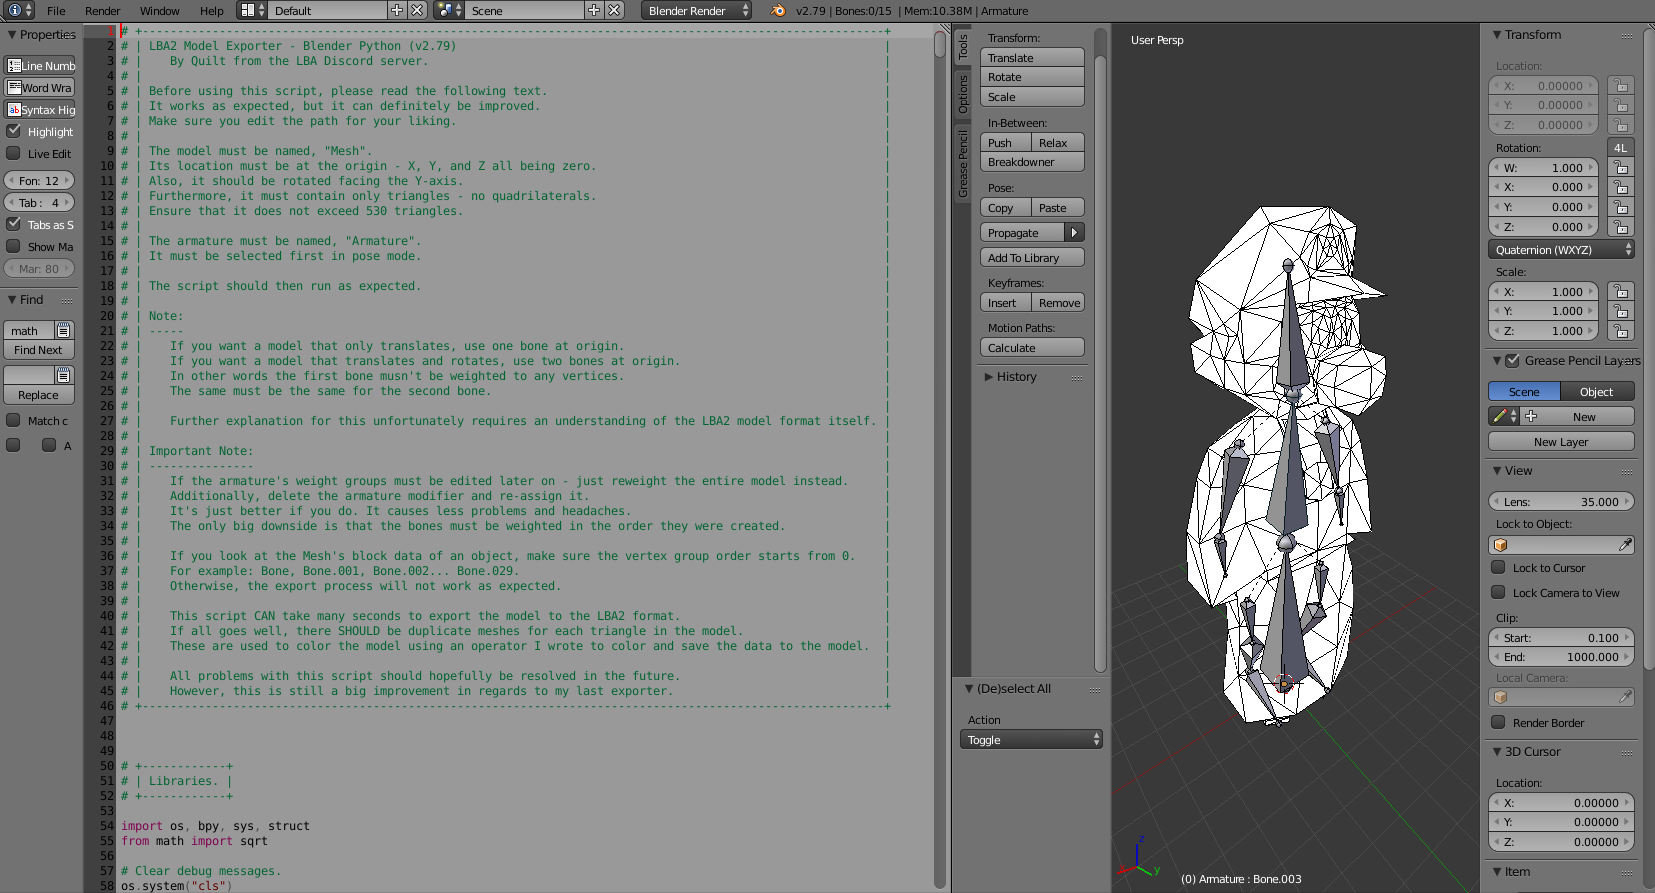The height and width of the screenshot is (893, 1655).
Task: Toggle Word Wrap in text editor
Action: (40, 88)
